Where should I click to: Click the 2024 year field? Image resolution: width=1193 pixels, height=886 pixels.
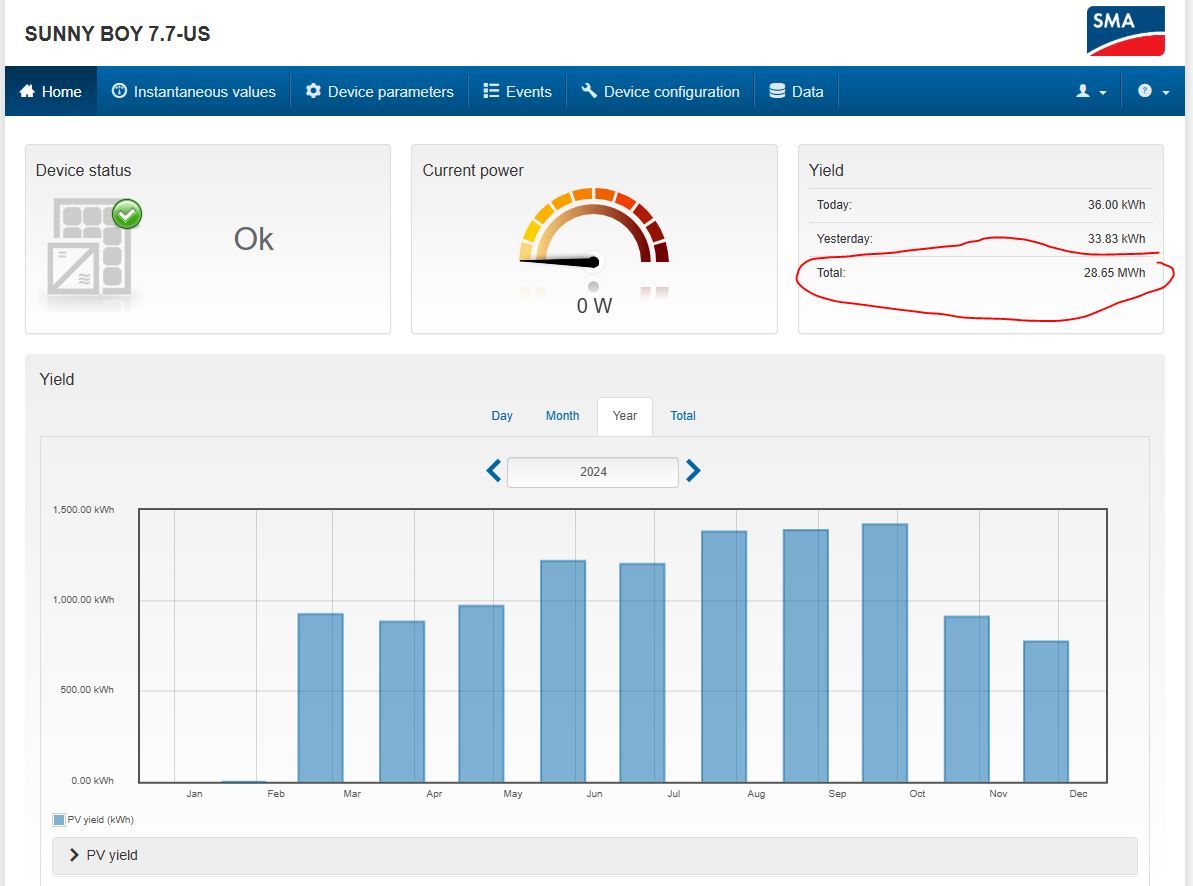click(x=593, y=472)
